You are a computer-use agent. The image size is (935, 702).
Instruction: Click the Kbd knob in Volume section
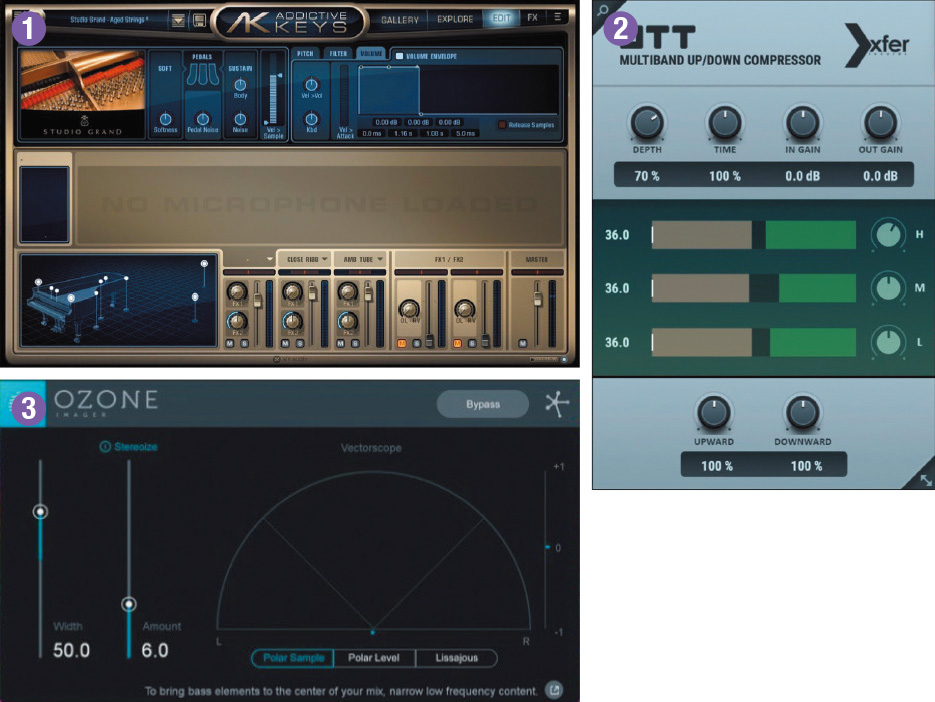coord(311,119)
